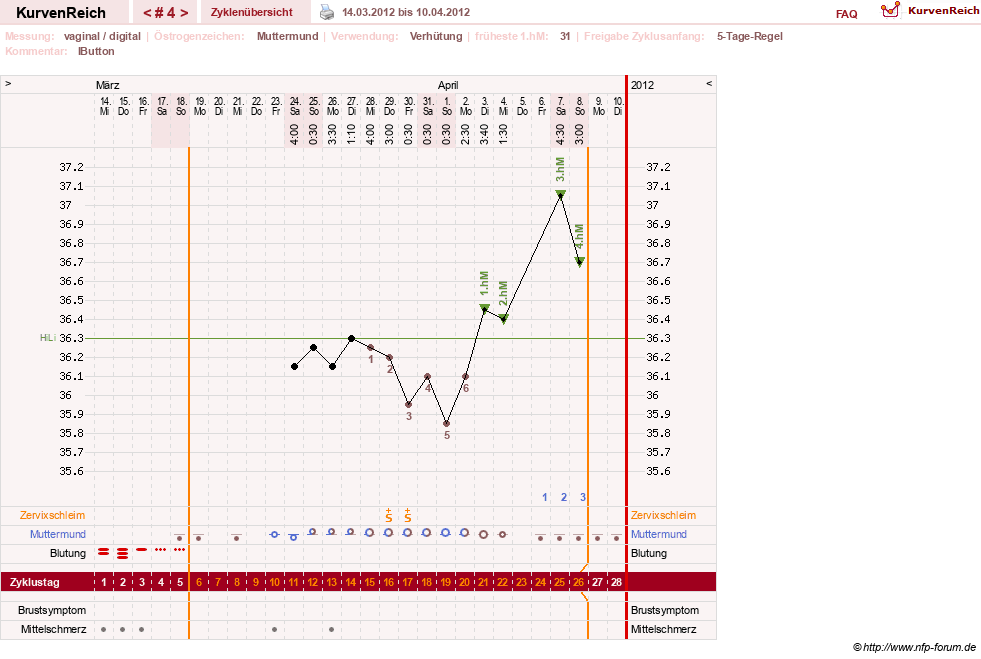Click Muttermund closed dot on cycle day 28
The image size is (981, 659).
[616, 537]
